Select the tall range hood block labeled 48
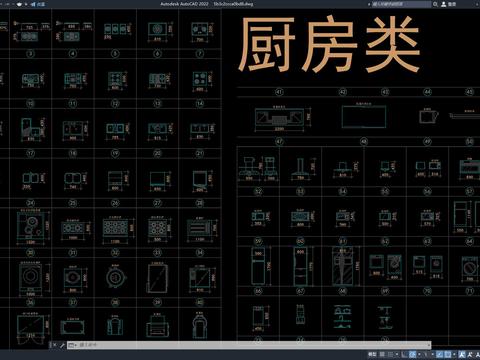This screenshot has height=360, width=480. [302, 169]
